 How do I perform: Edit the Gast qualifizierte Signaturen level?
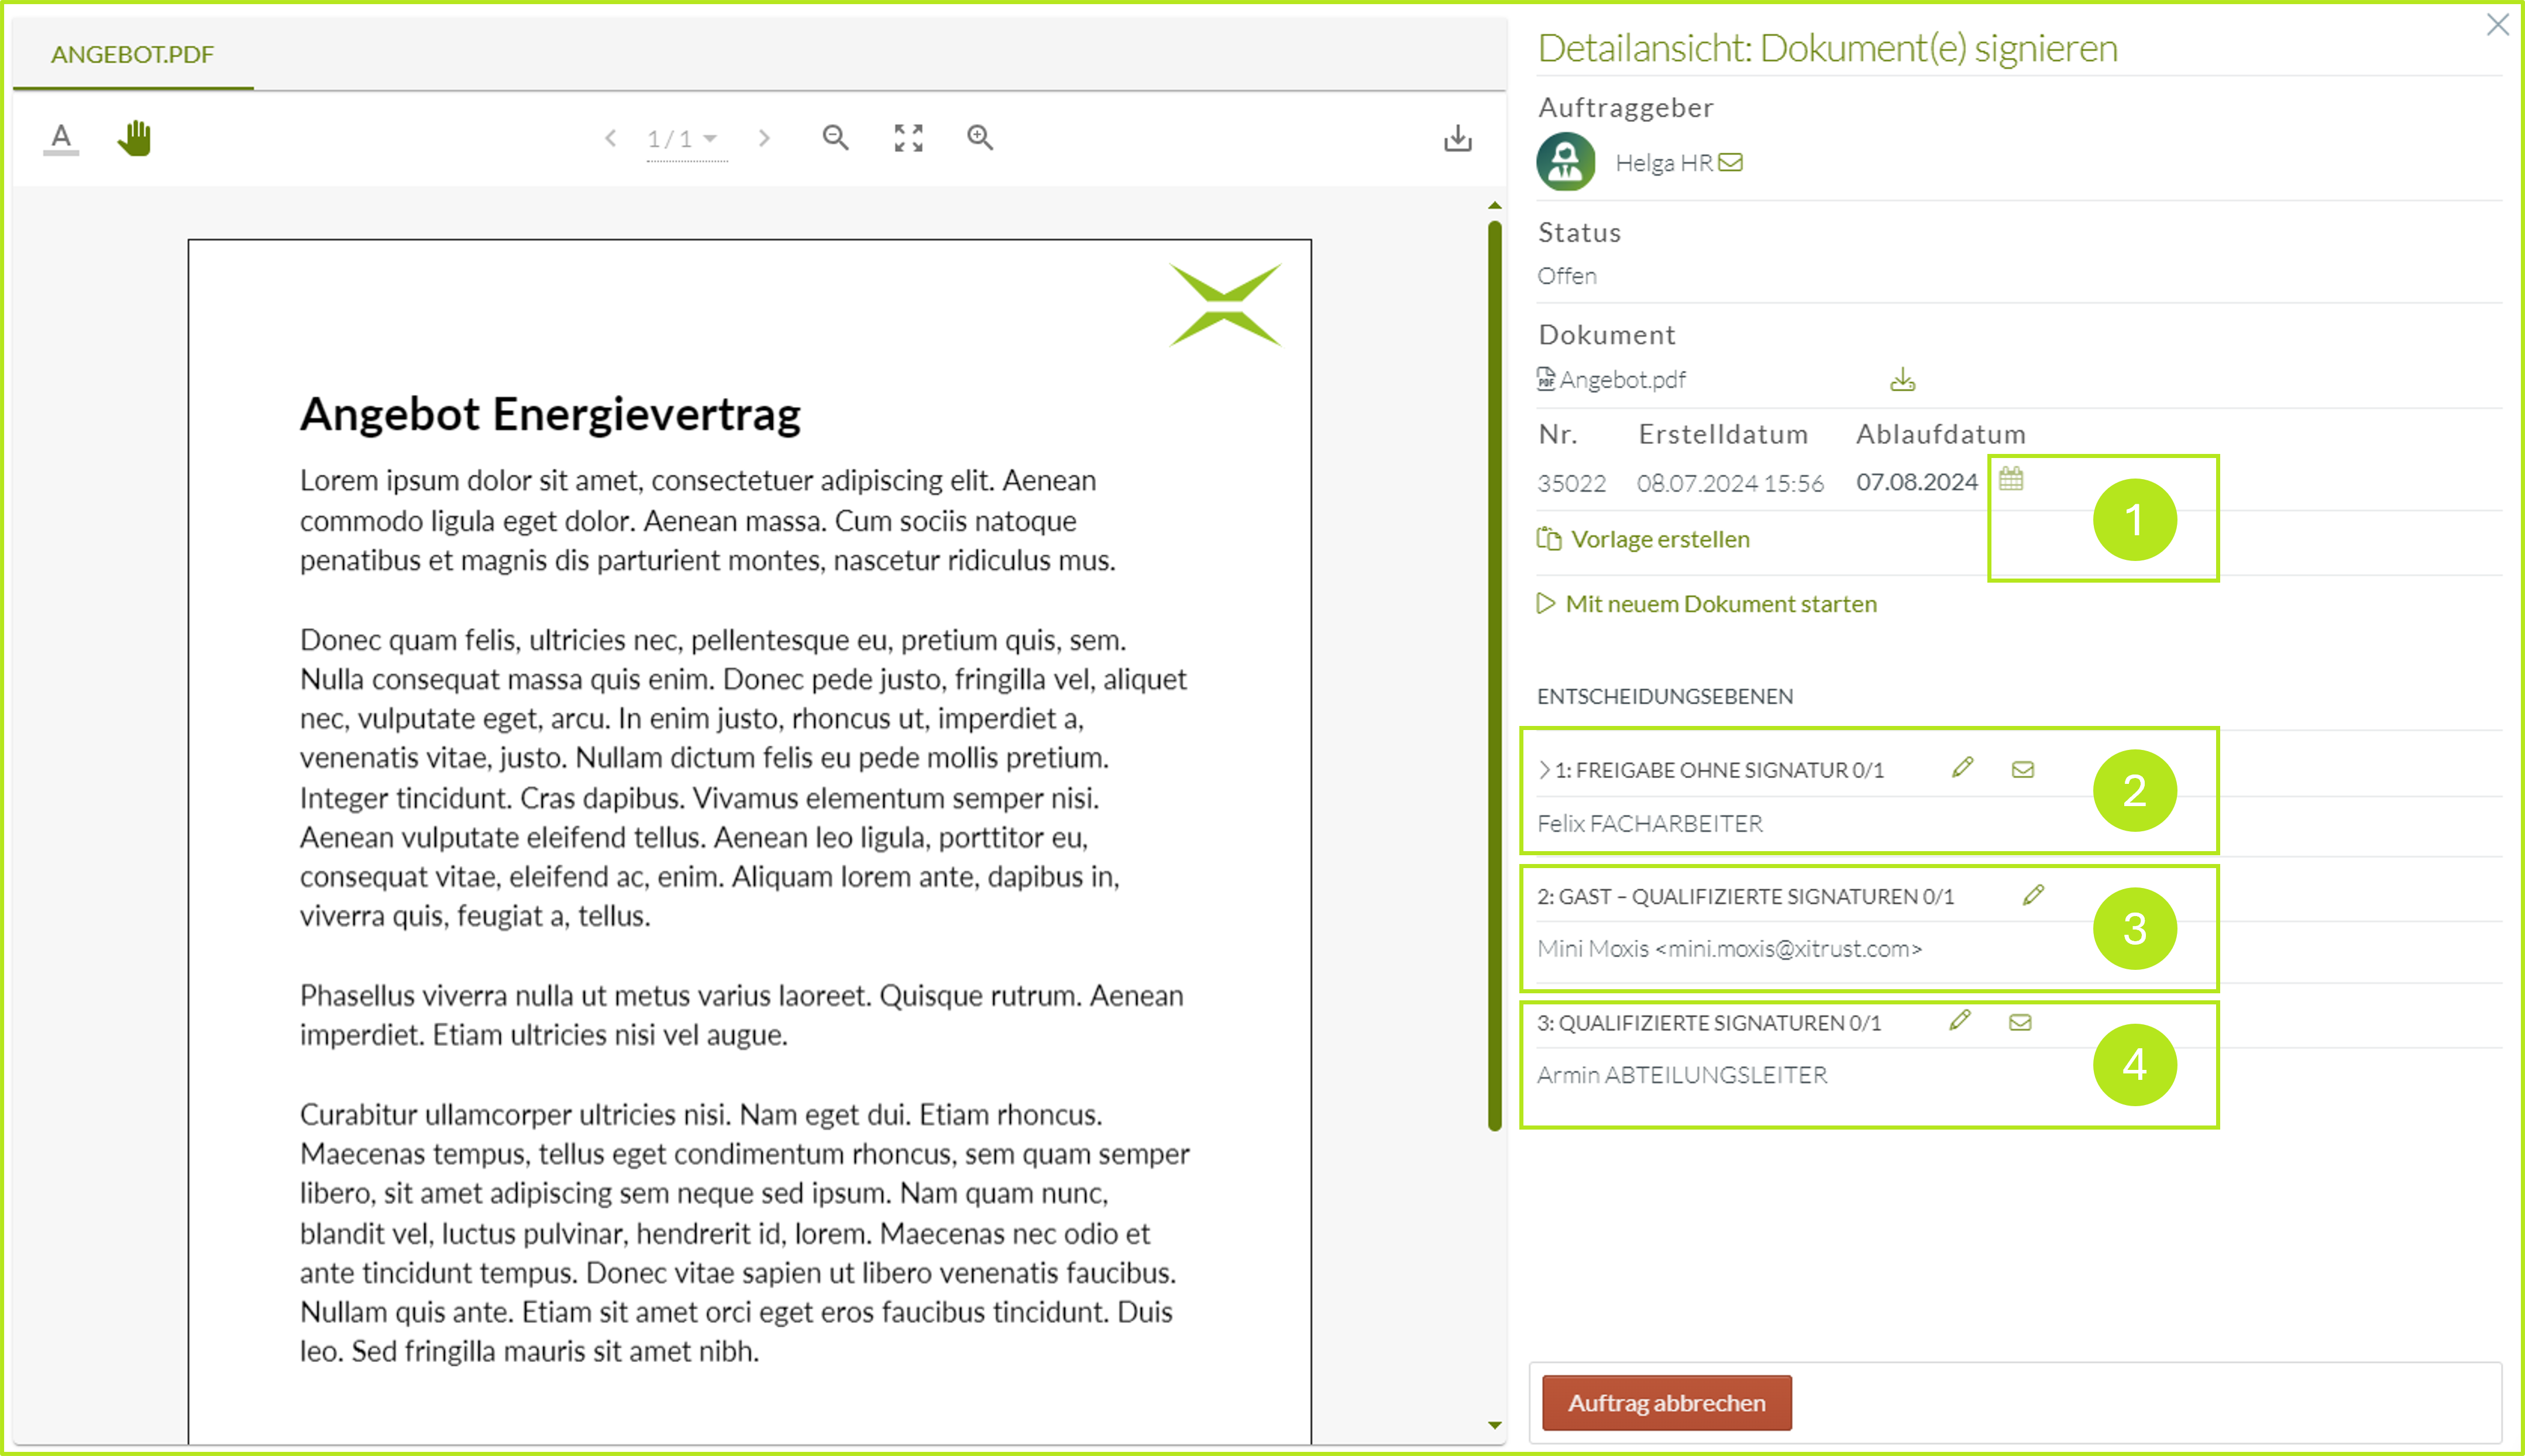pos(2033,895)
